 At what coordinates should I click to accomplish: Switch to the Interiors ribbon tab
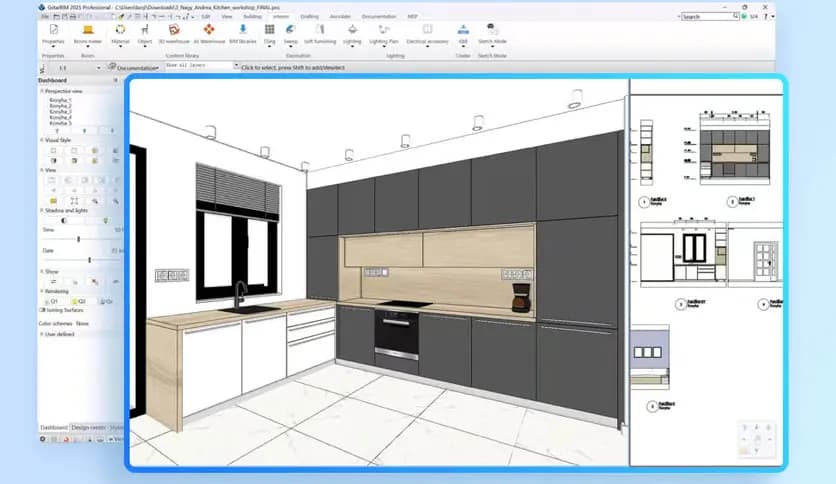coord(280,17)
